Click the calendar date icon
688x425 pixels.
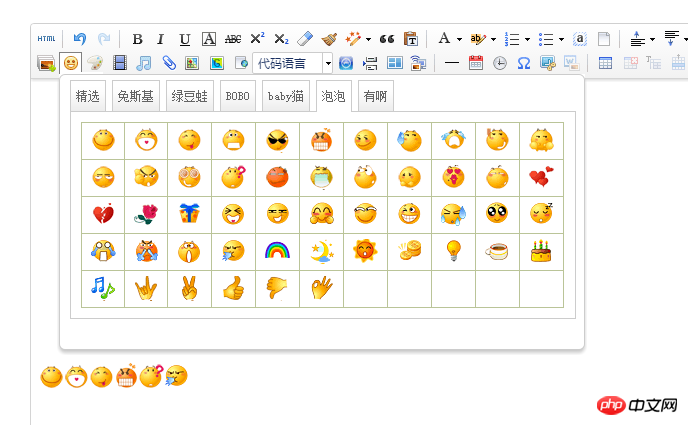tap(476, 62)
